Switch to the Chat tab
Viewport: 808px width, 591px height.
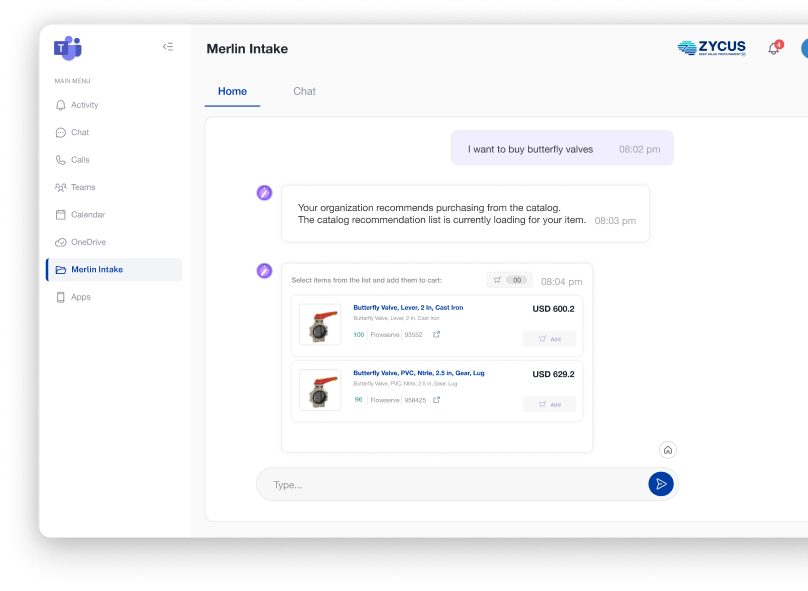click(x=304, y=91)
